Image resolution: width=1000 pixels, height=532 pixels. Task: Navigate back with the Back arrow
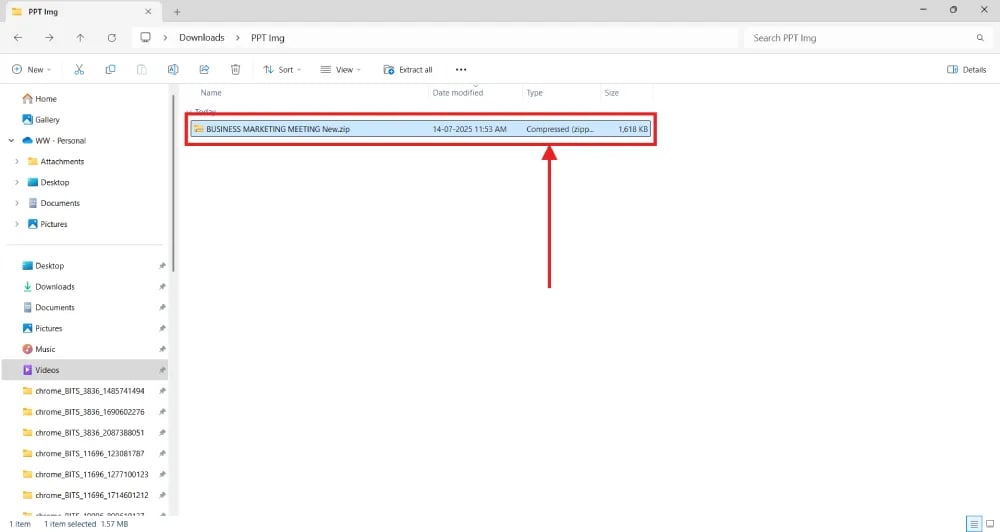(18, 37)
